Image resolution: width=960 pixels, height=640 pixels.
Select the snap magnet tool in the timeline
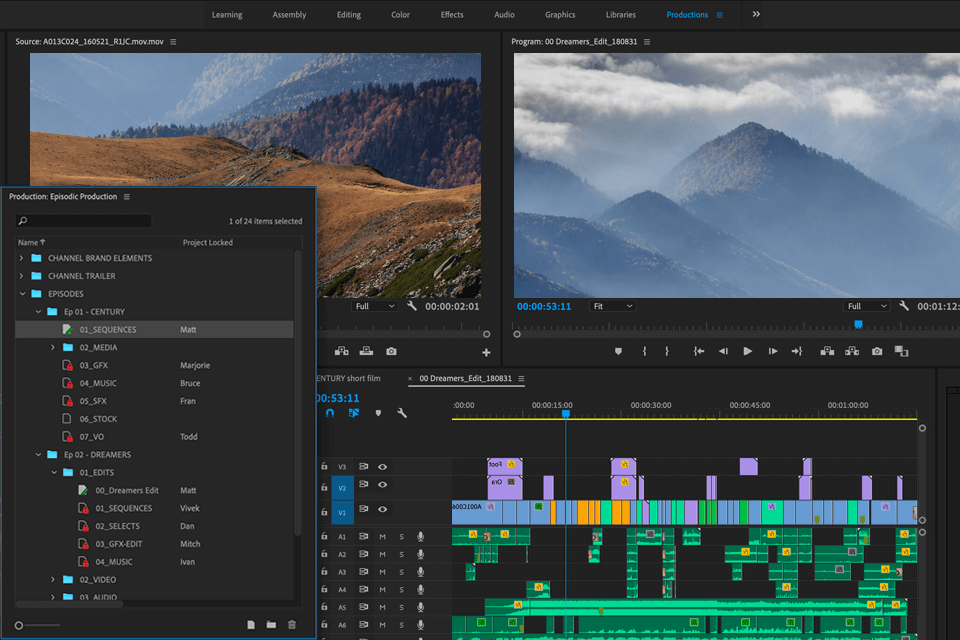(330, 413)
